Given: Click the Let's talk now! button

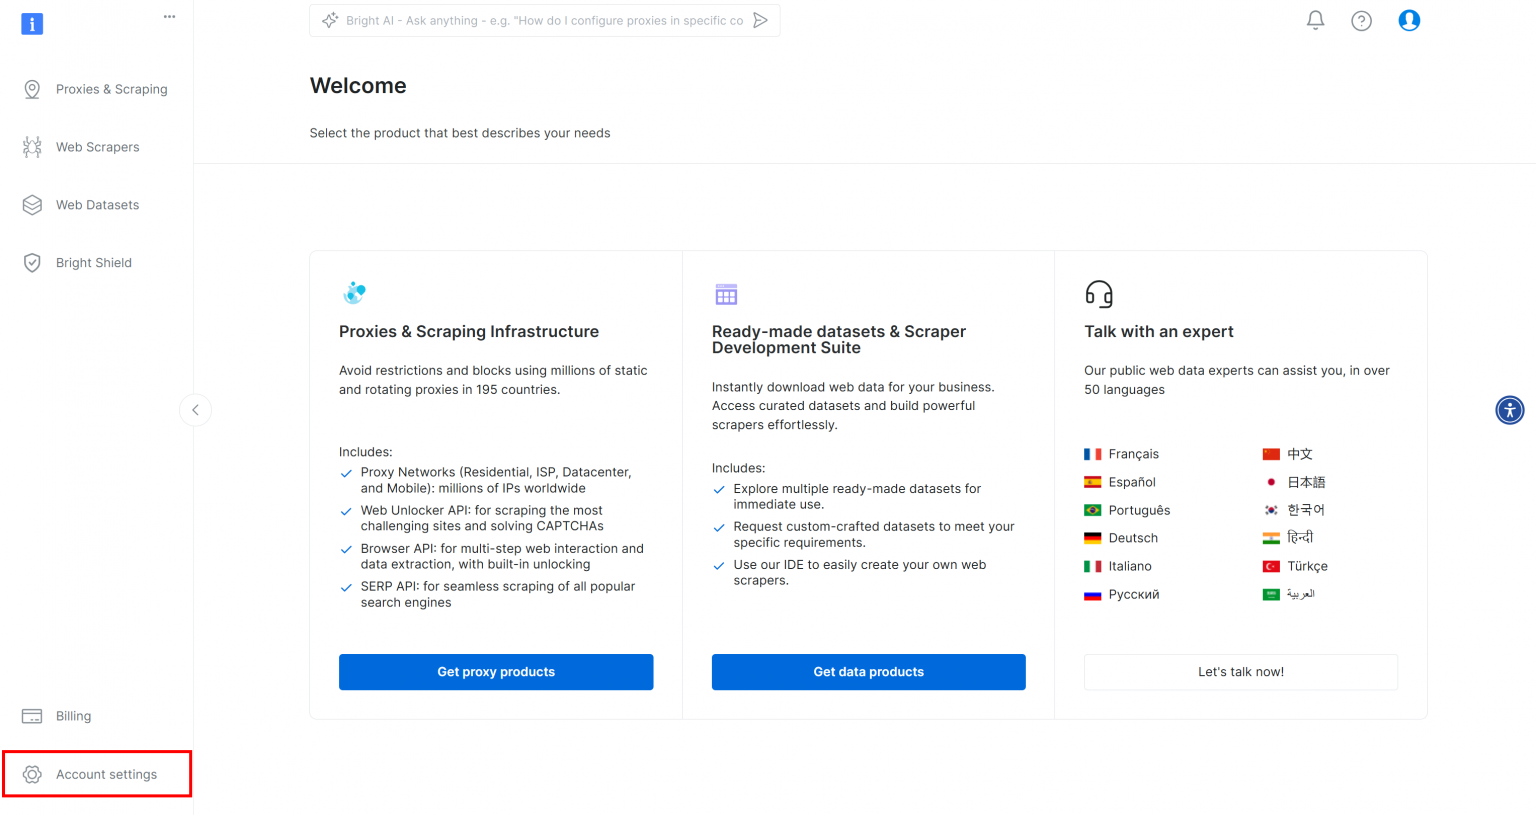Looking at the screenshot, I should (1240, 672).
